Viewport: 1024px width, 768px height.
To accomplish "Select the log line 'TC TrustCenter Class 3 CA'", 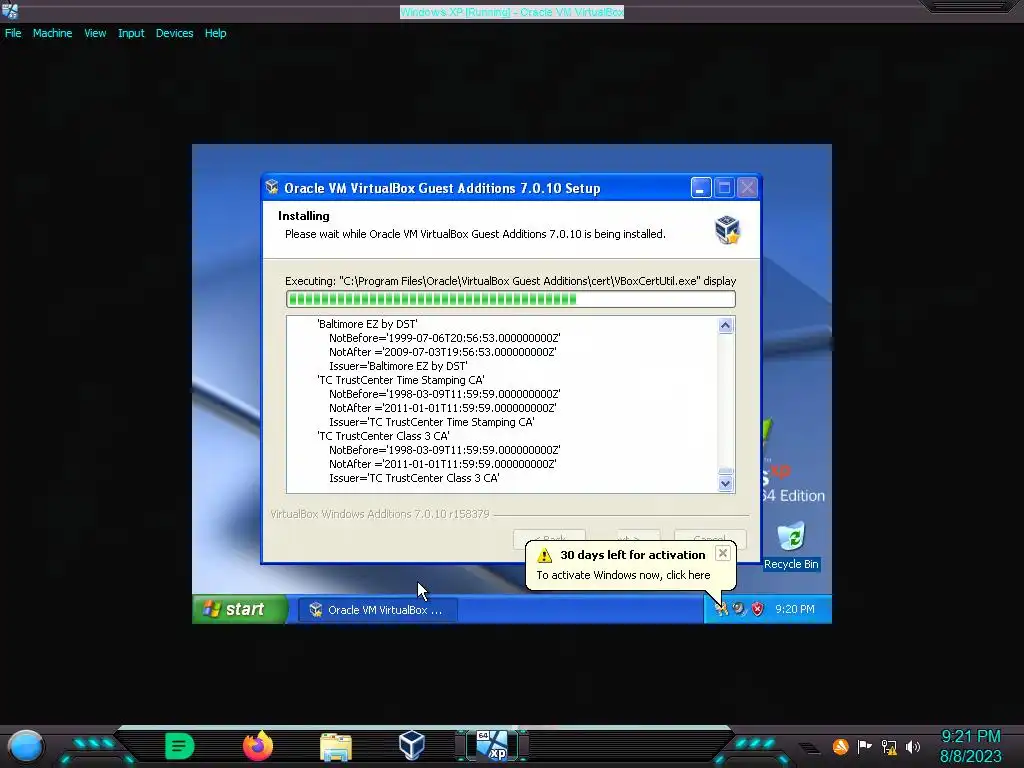I will click(x=383, y=436).
